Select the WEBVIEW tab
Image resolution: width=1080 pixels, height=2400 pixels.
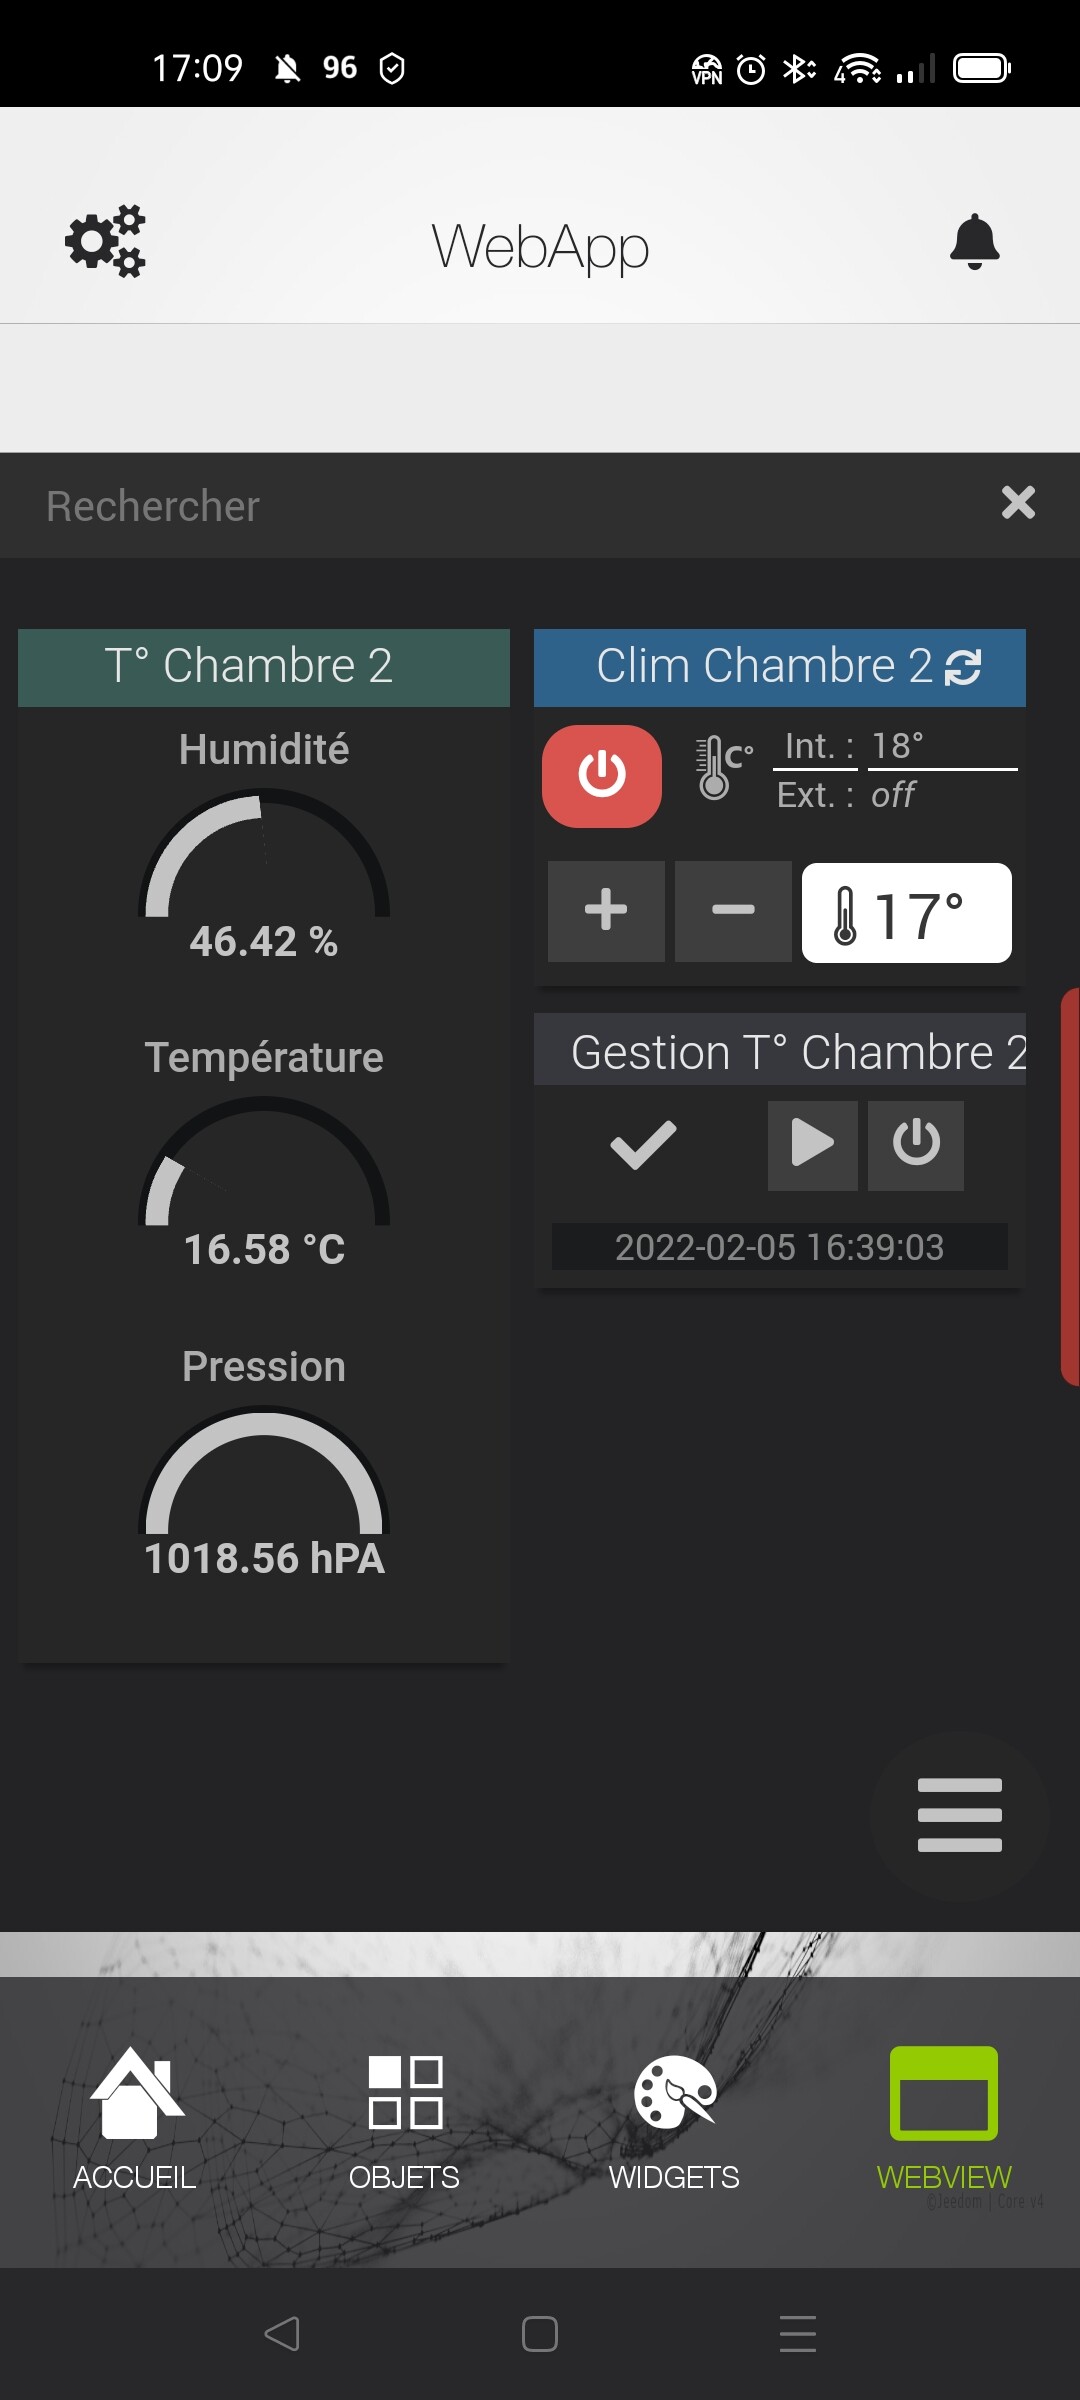pos(944,2120)
